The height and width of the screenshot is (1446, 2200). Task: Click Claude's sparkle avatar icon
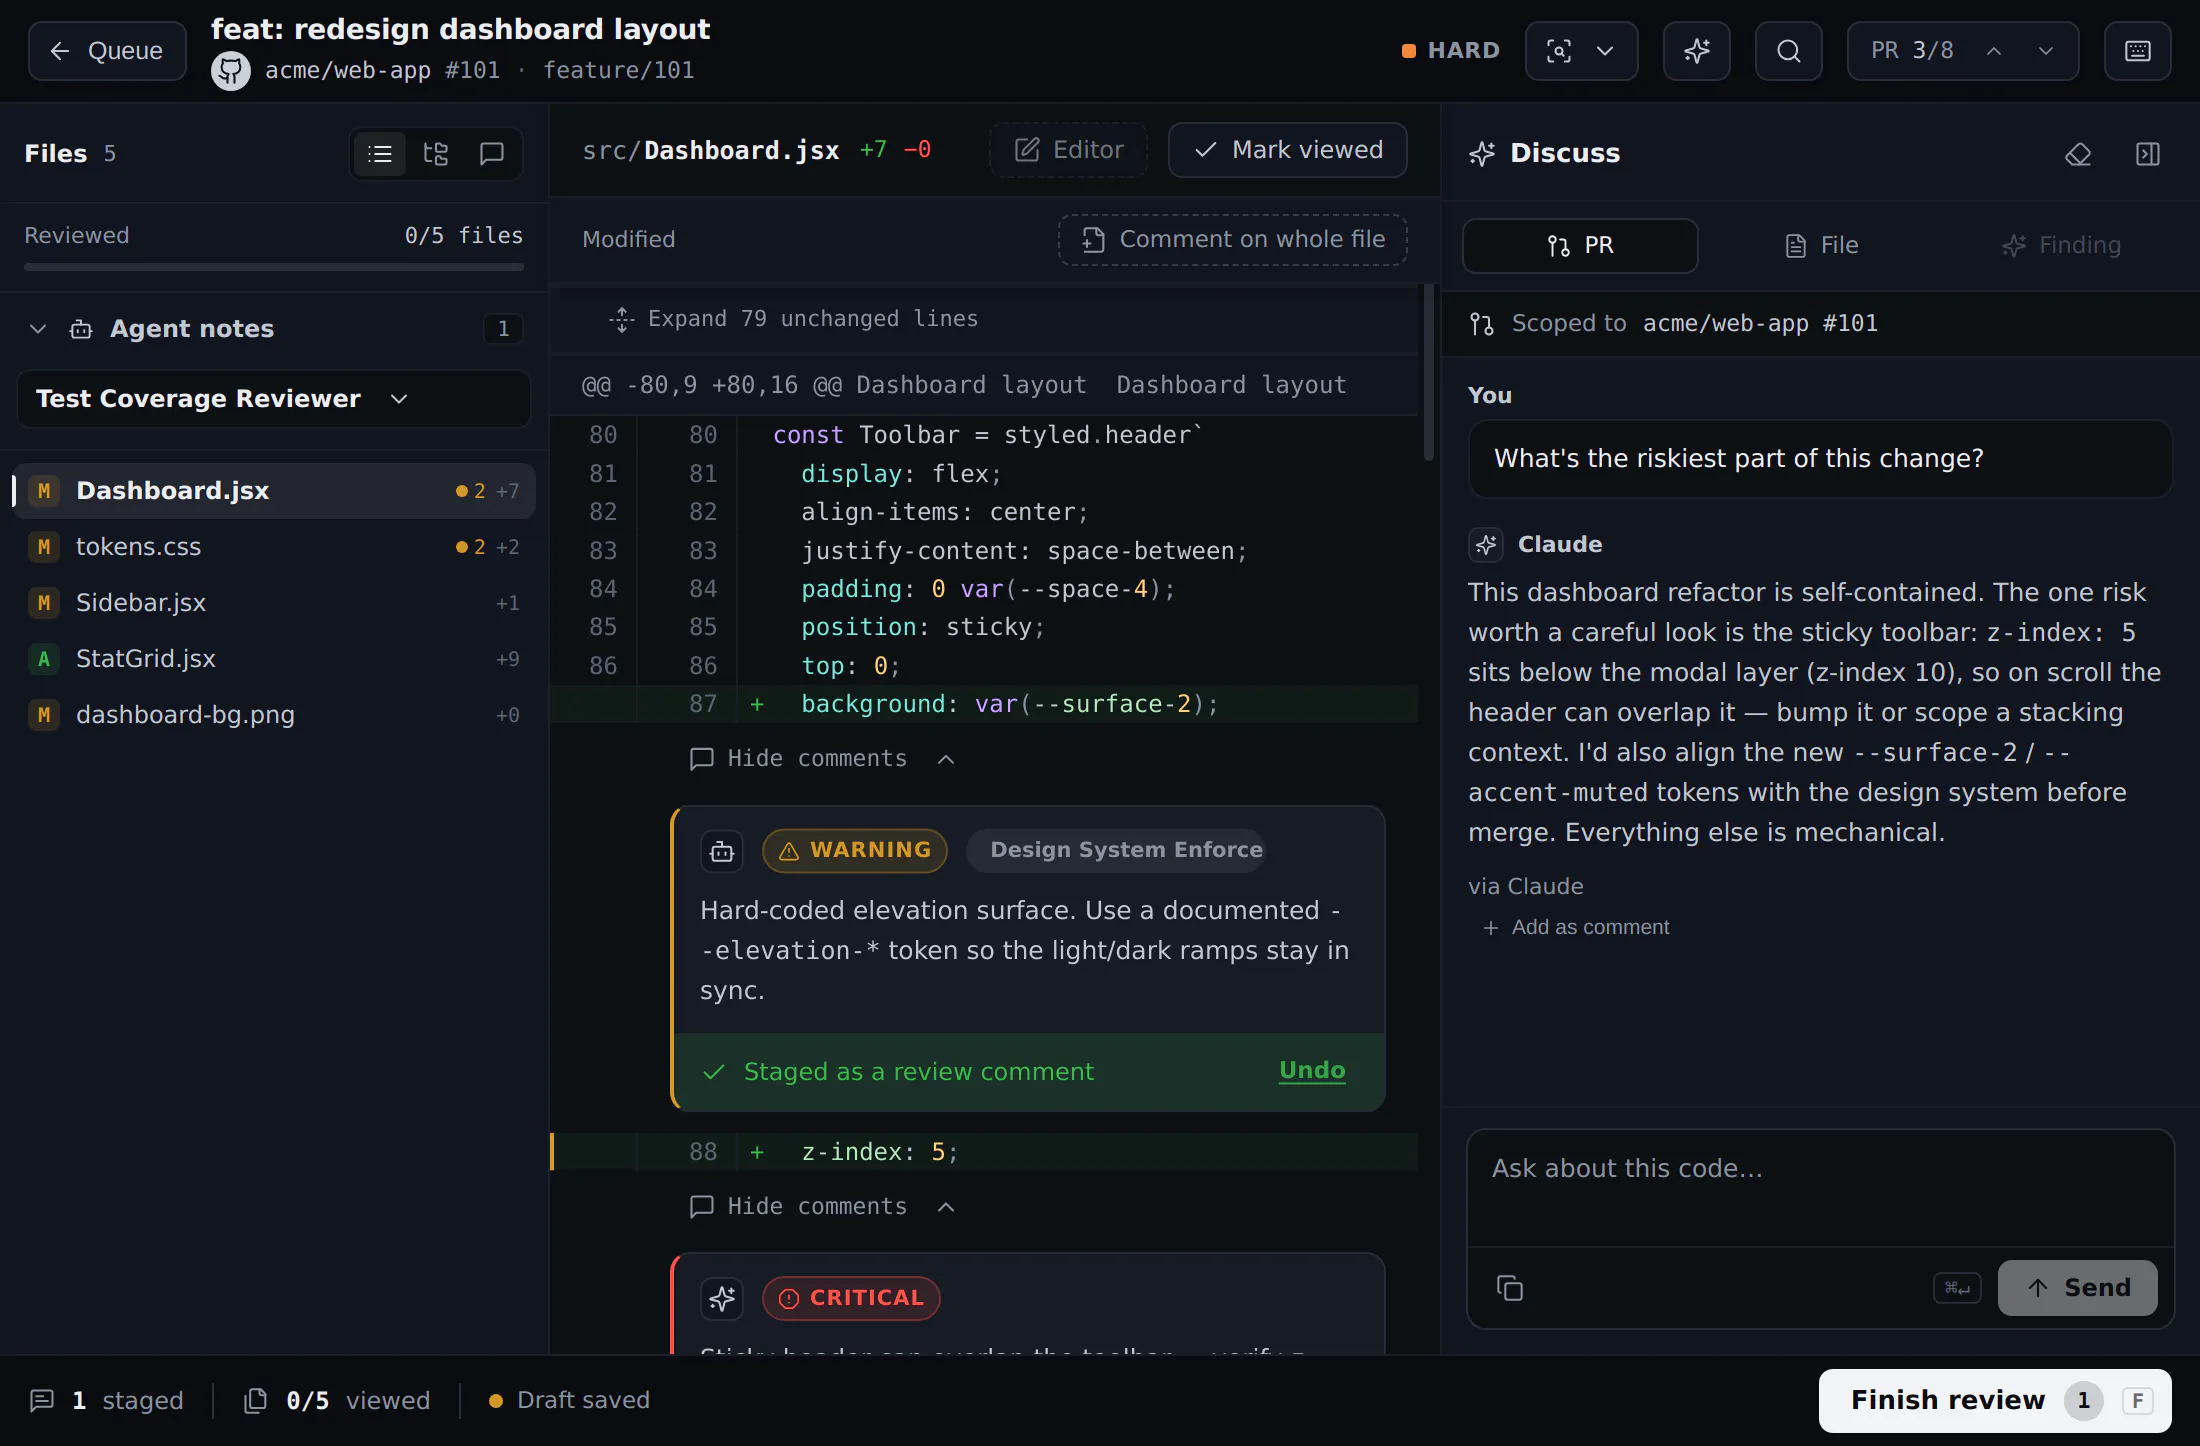[x=1486, y=545]
